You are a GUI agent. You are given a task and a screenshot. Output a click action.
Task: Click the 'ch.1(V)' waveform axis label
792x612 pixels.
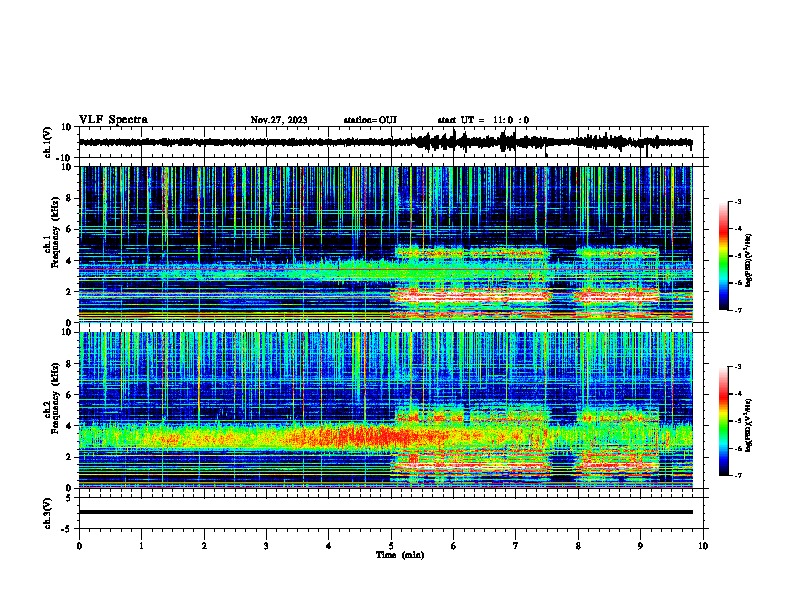pyautogui.click(x=48, y=142)
